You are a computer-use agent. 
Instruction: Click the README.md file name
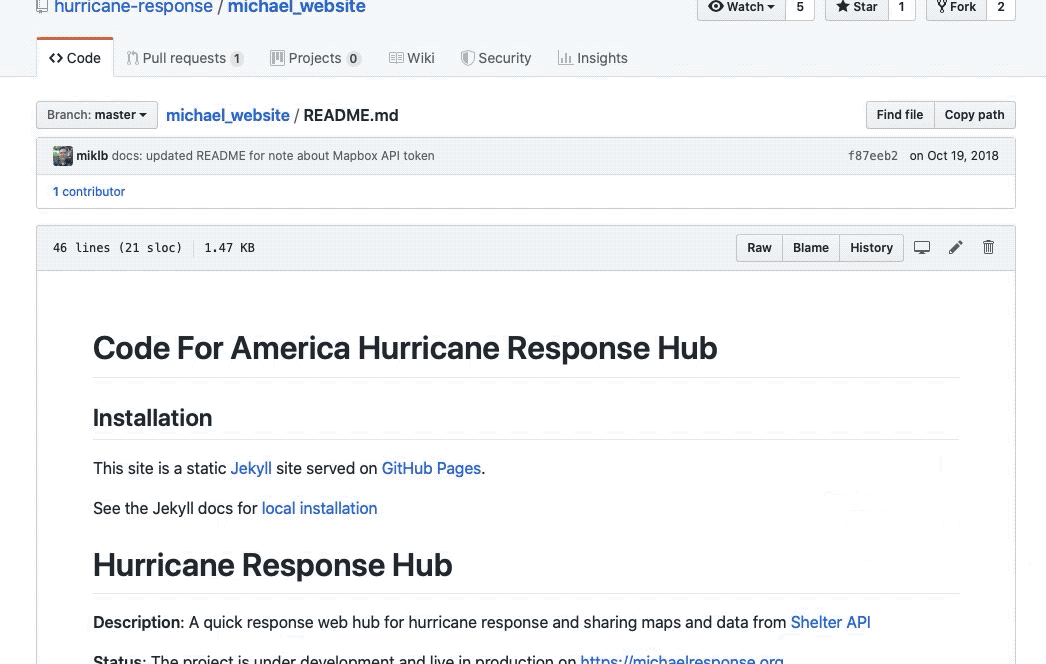pos(351,115)
